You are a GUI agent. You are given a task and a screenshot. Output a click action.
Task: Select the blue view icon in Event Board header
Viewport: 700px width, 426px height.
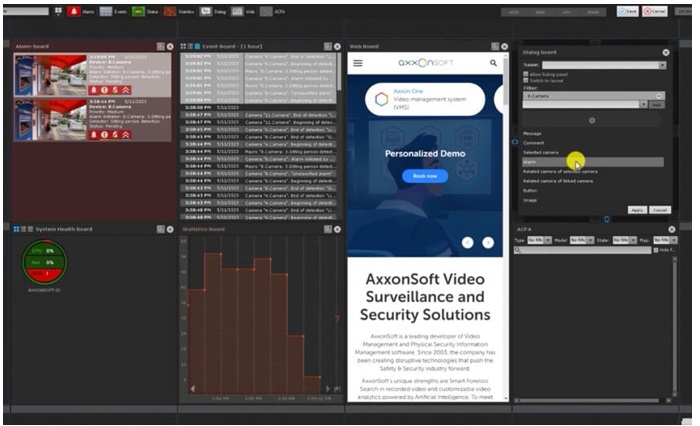tap(197, 46)
